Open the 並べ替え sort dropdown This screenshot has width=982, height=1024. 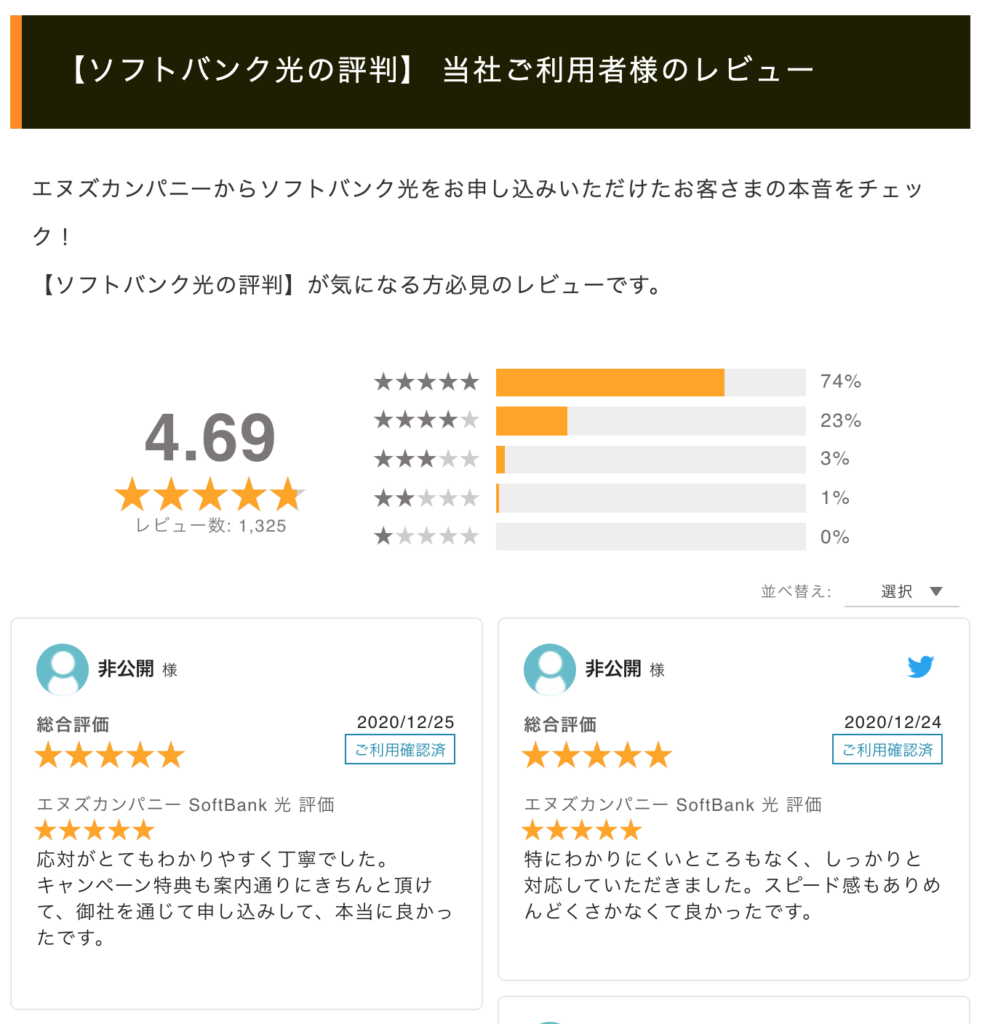(x=900, y=591)
